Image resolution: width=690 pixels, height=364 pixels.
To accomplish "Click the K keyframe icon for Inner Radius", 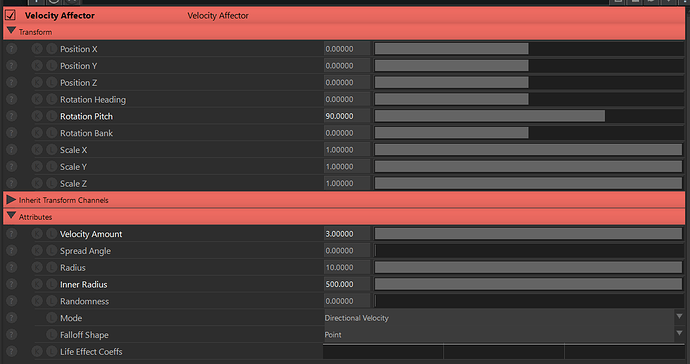I will coord(37,284).
